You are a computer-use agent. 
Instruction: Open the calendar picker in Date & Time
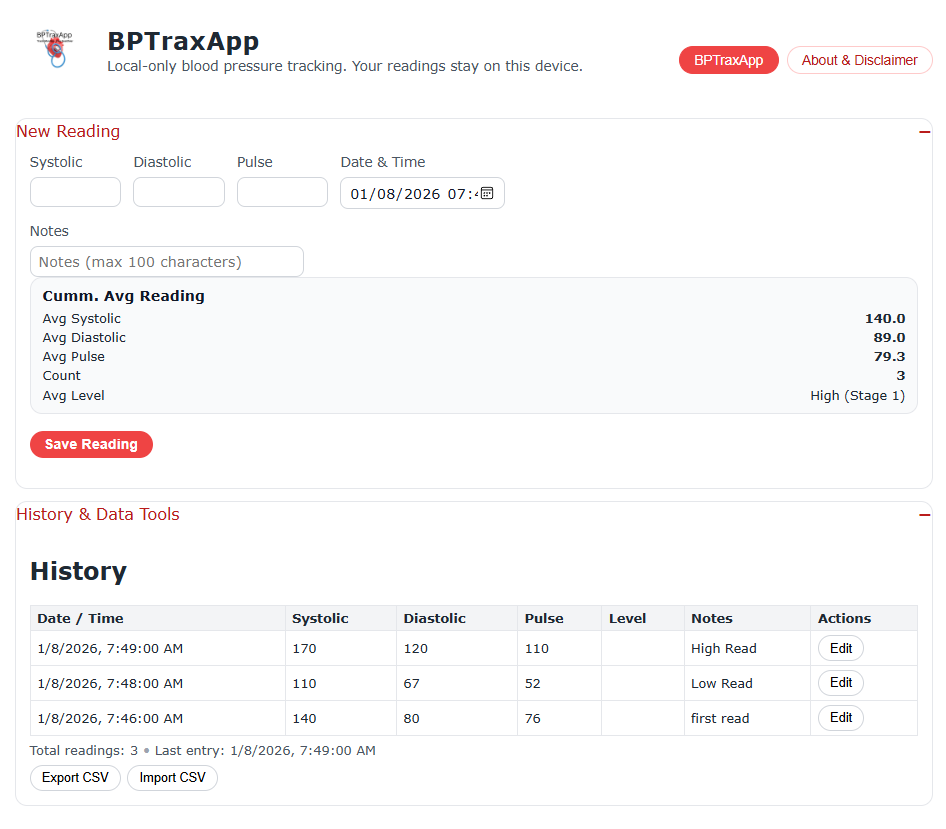pos(487,193)
